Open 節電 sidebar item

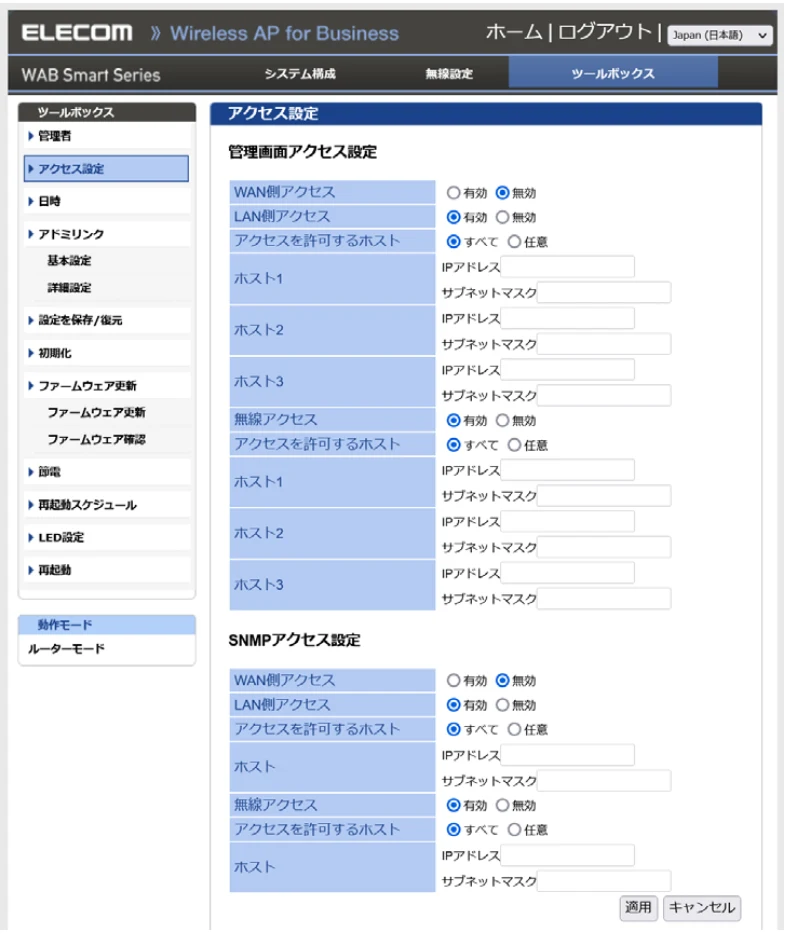click(x=107, y=472)
